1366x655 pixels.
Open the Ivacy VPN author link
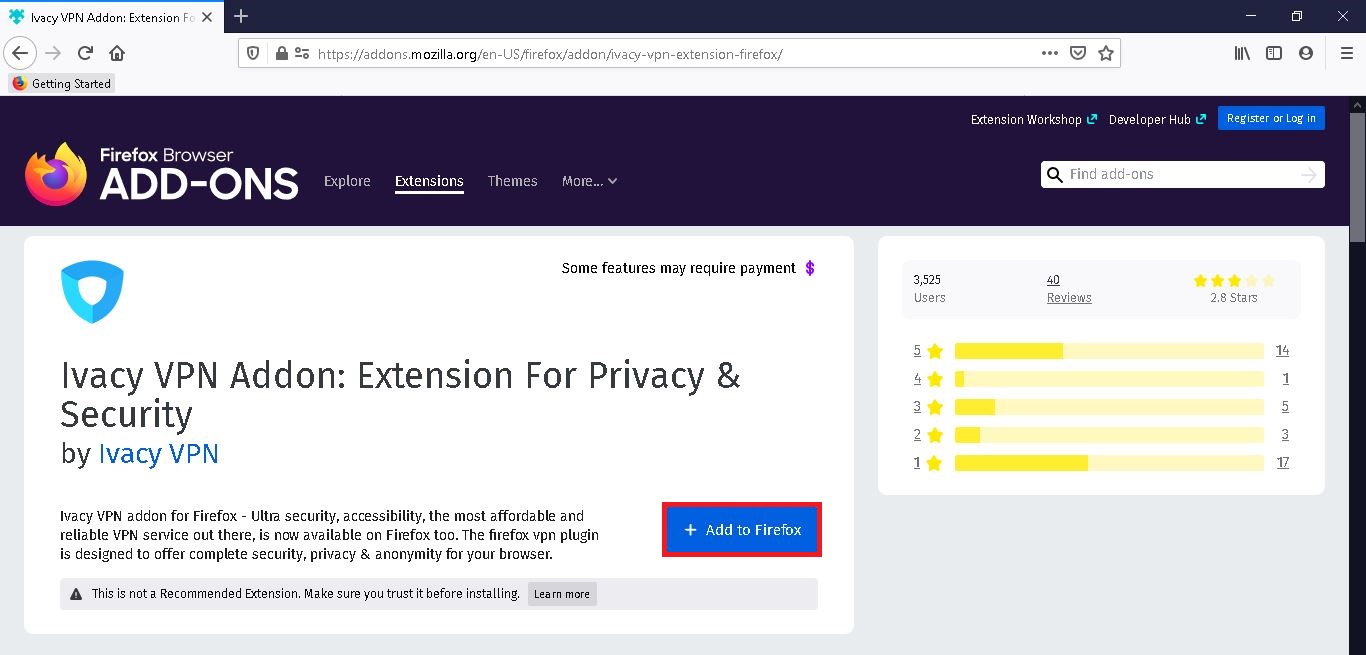(x=158, y=453)
